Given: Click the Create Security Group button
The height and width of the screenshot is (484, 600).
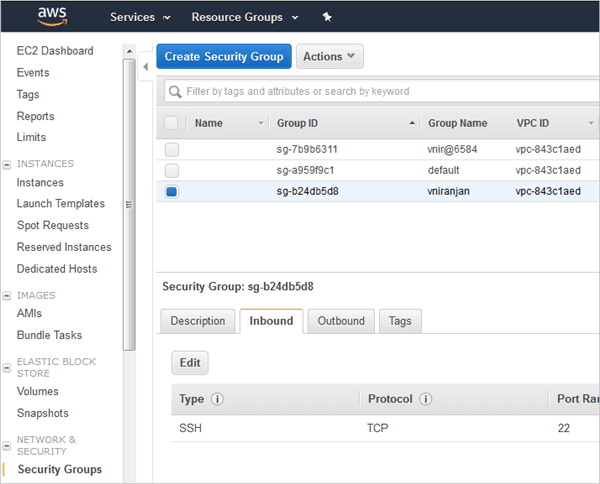Looking at the screenshot, I should coord(224,57).
